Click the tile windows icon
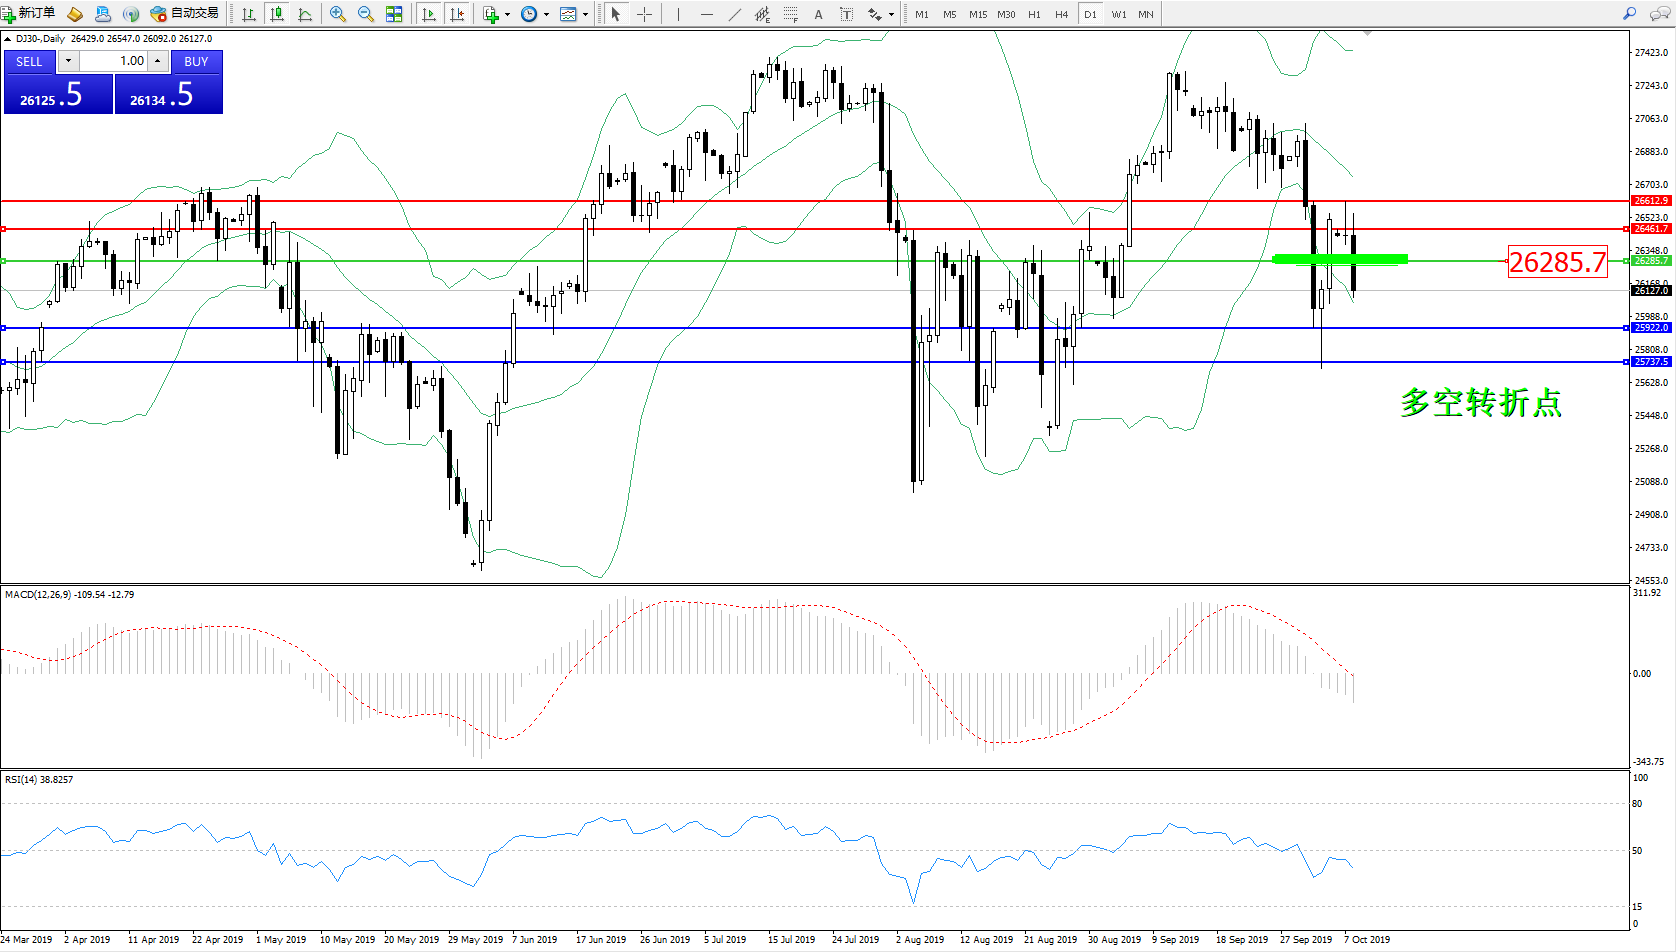Image resolution: width=1676 pixels, height=952 pixels. coord(394,14)
